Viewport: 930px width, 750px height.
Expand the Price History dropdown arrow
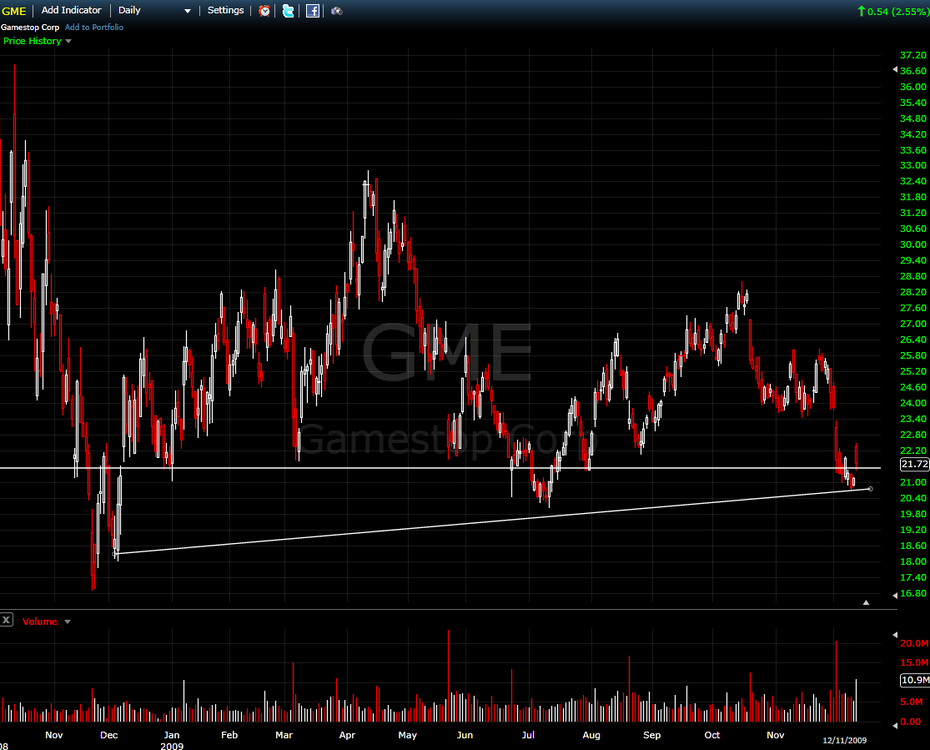coord(68,41)
